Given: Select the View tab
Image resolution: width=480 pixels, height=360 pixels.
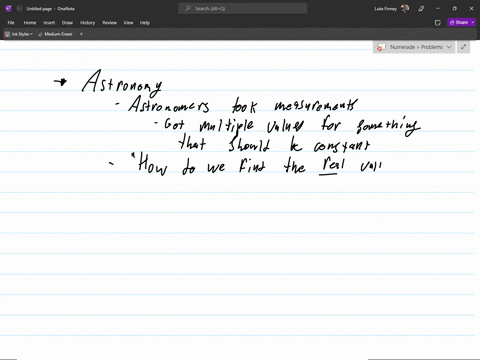Looking at the screenshot, I should (x=128, y=23).
